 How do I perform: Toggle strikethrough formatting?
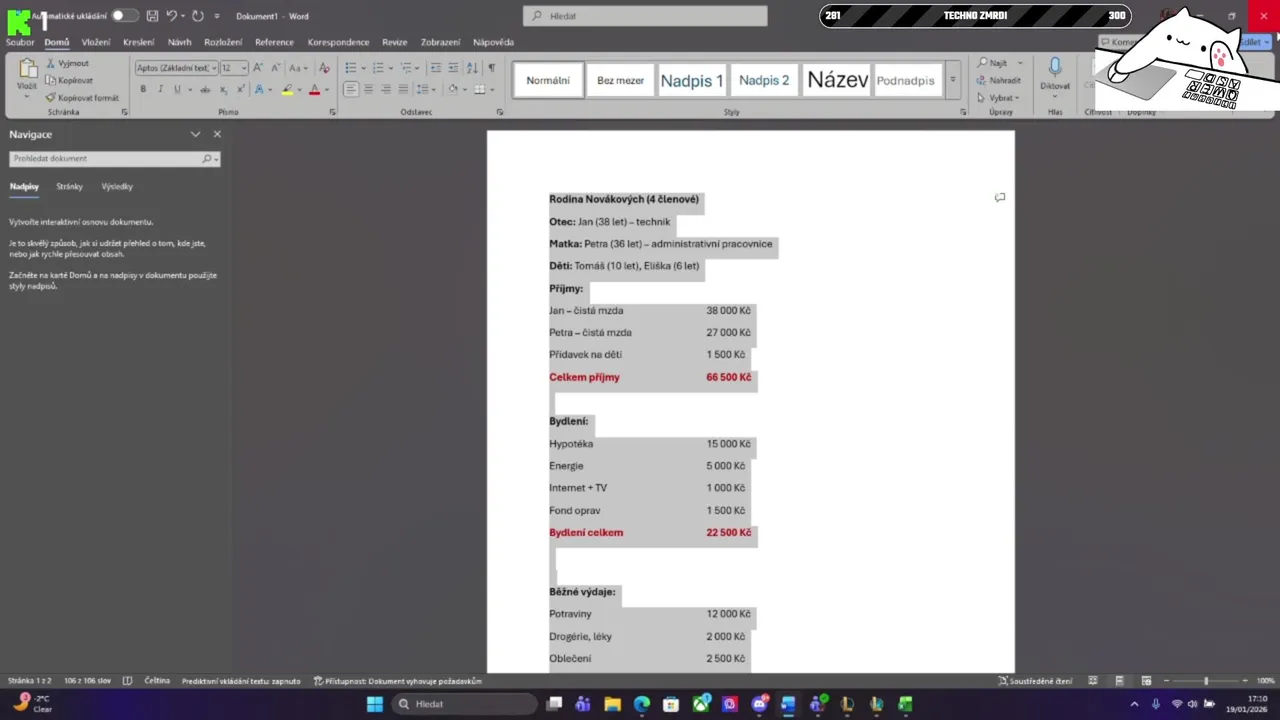[x=205, y=89]
